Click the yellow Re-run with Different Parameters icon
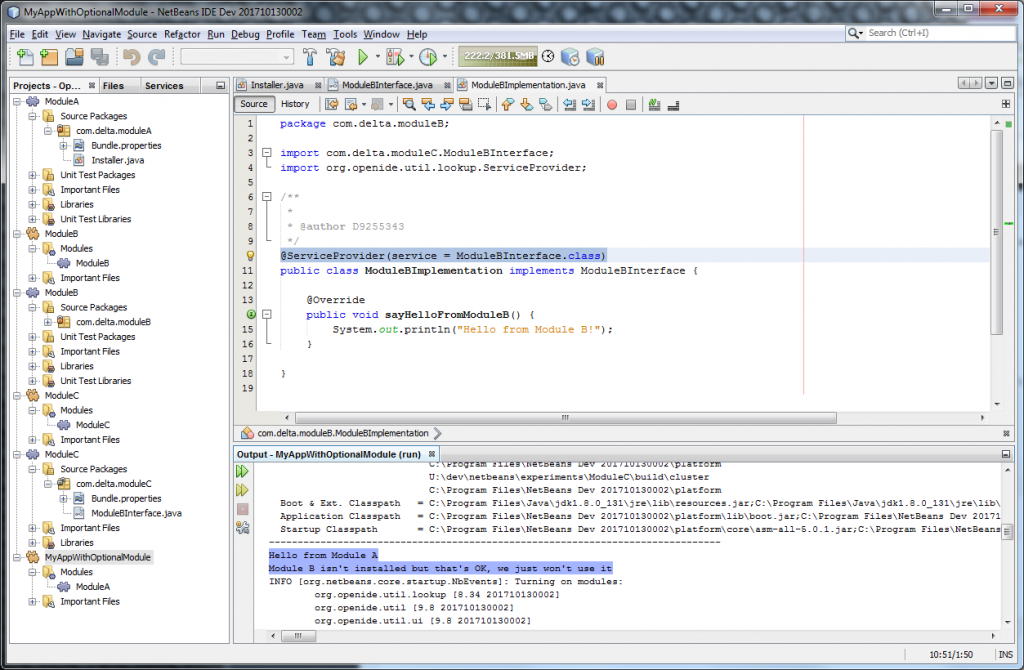1024x670 pixels. click(242, 490)
